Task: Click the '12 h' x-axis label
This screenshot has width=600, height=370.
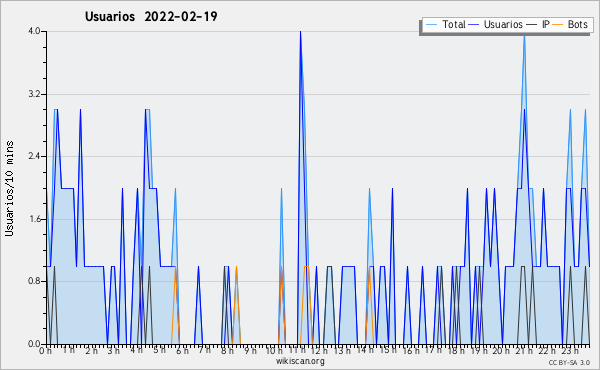Action: 320,350
